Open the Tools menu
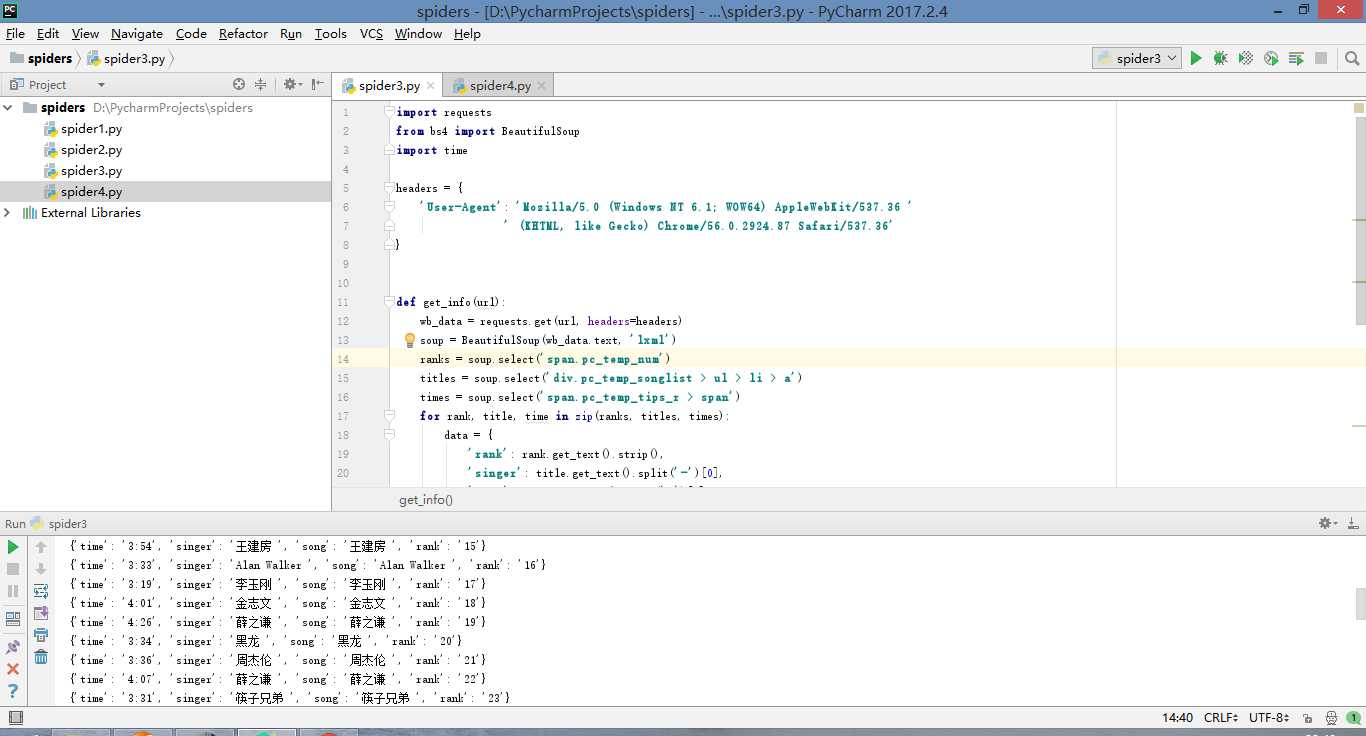Image resolution: width=1366 pixels, height=736 pixels. [x=330, y=34]
